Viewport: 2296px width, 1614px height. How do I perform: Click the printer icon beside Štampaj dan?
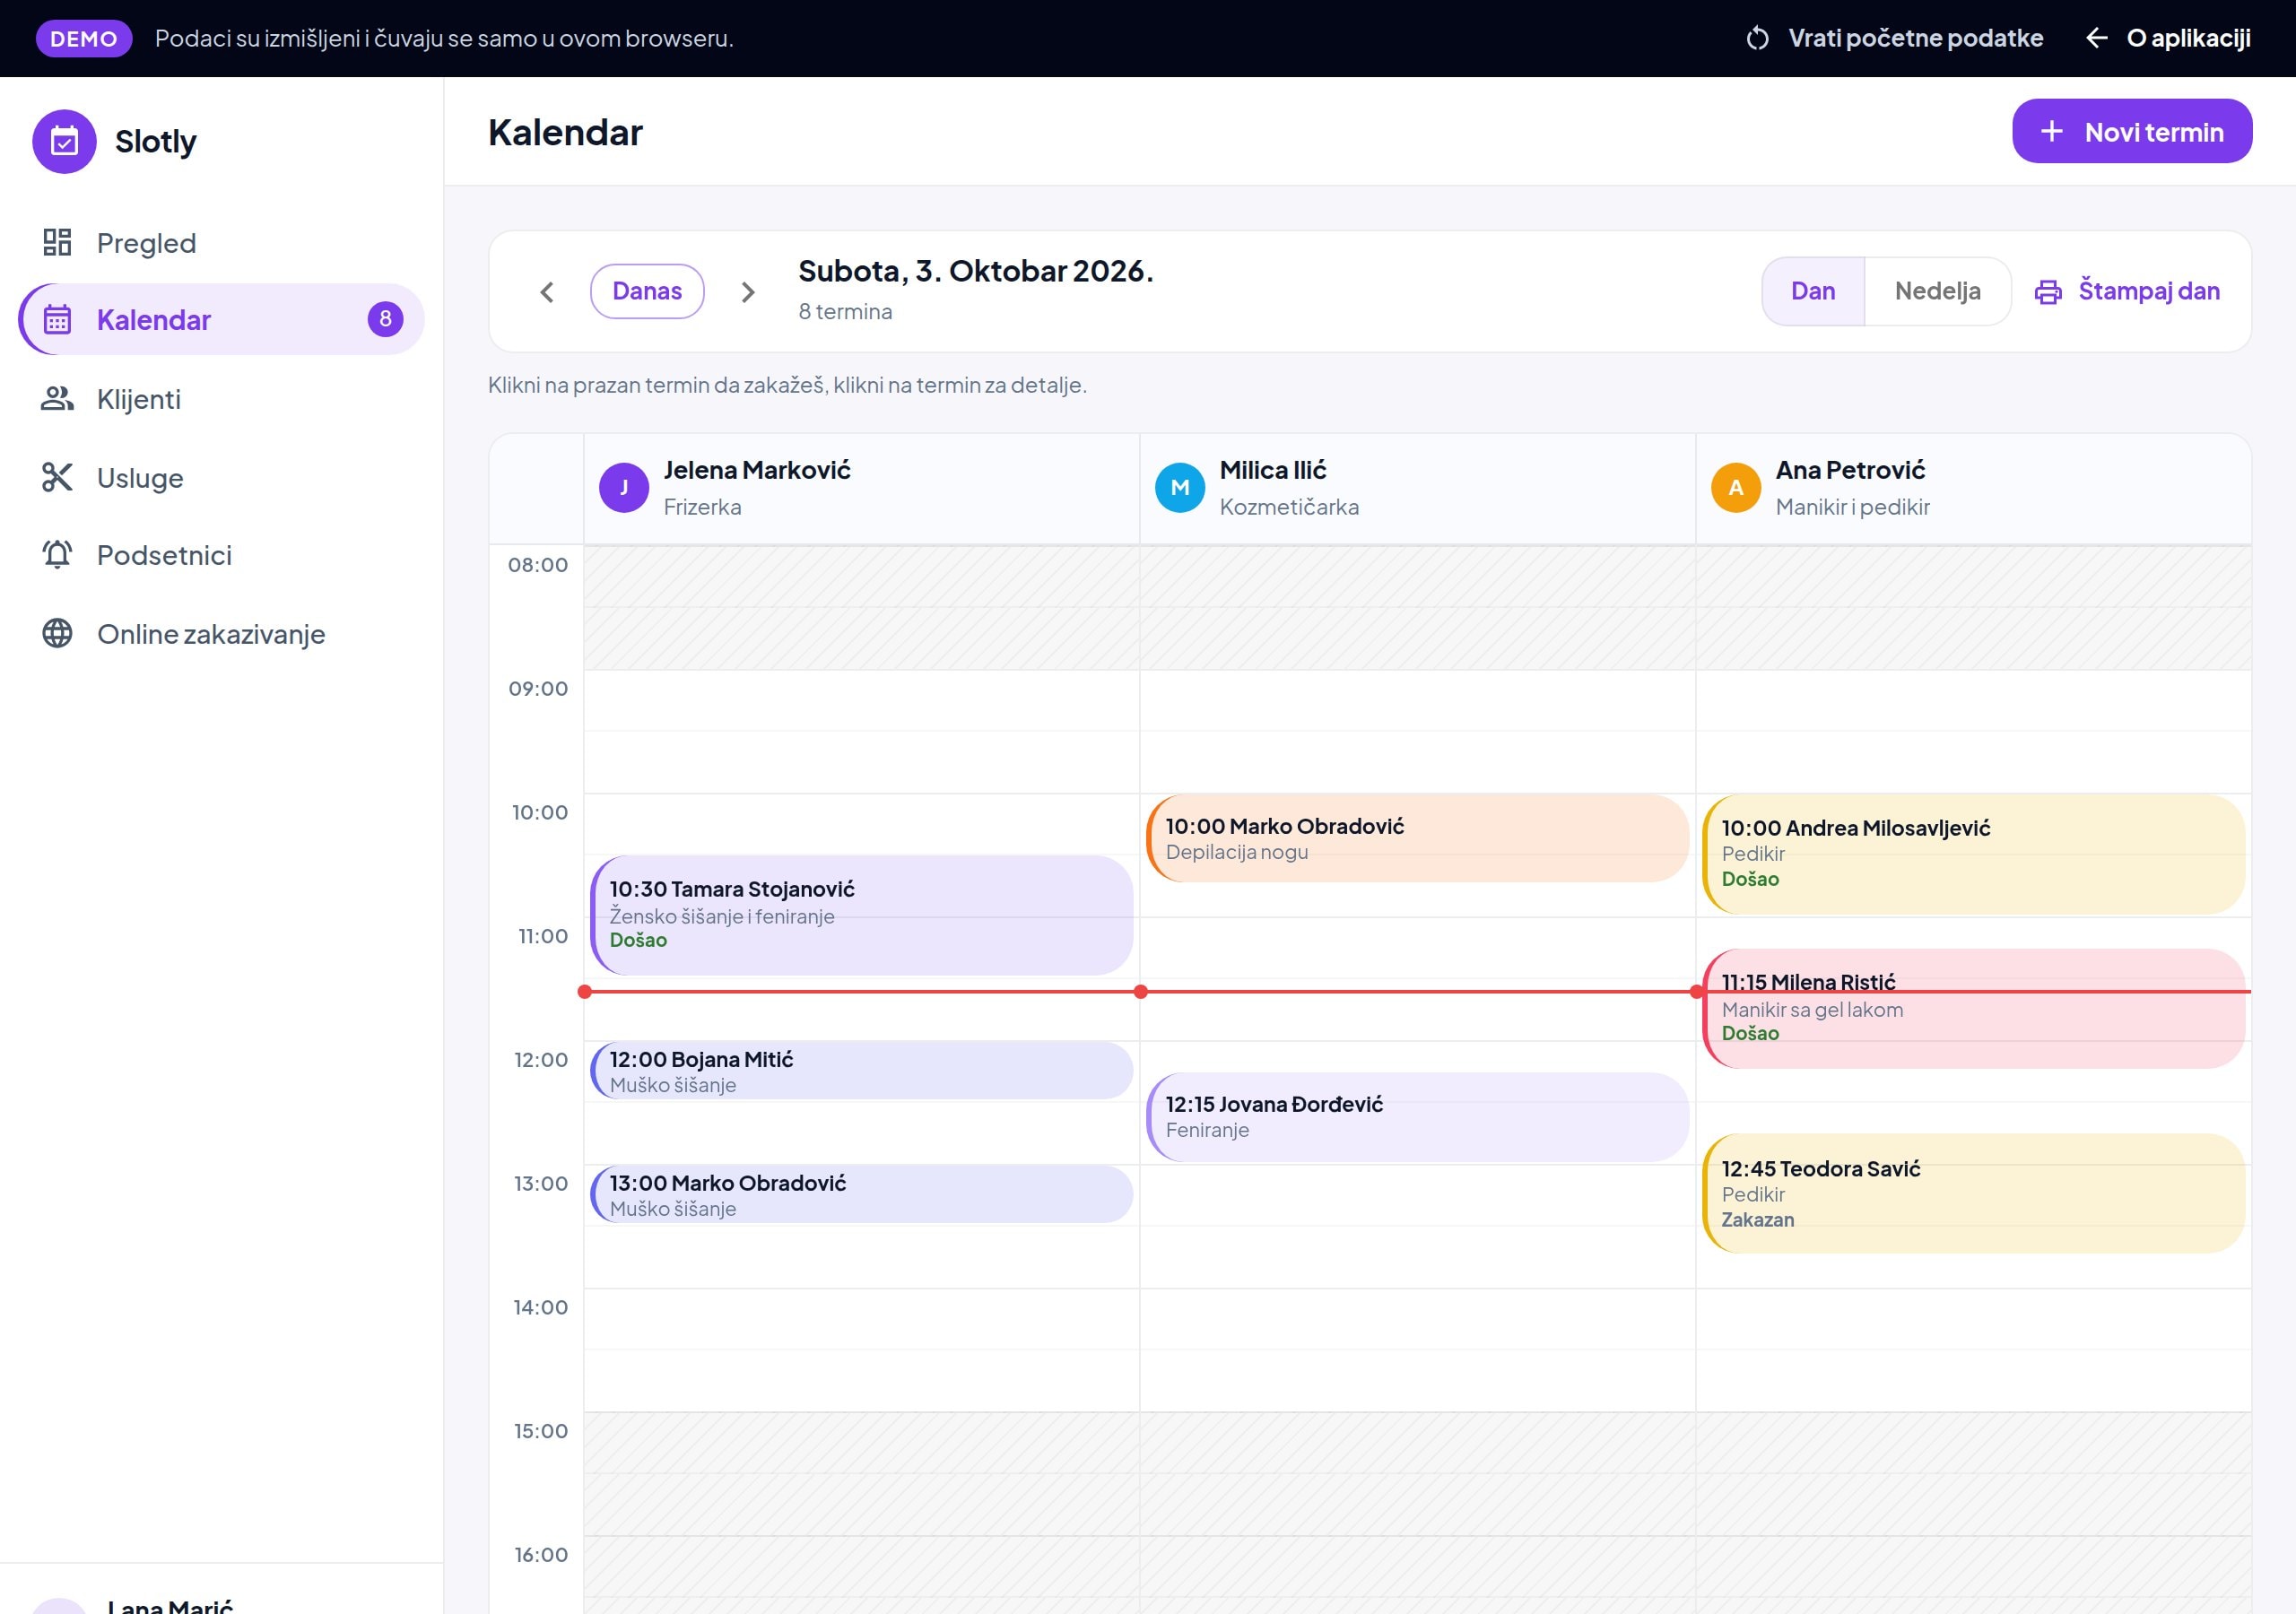[2048, 291]
